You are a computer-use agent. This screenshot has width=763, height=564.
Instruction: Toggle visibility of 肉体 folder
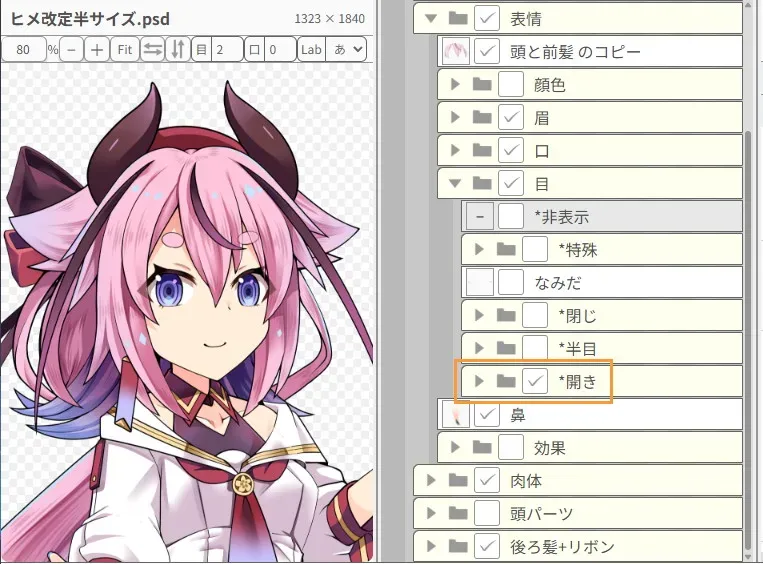[x=487, y=481]
